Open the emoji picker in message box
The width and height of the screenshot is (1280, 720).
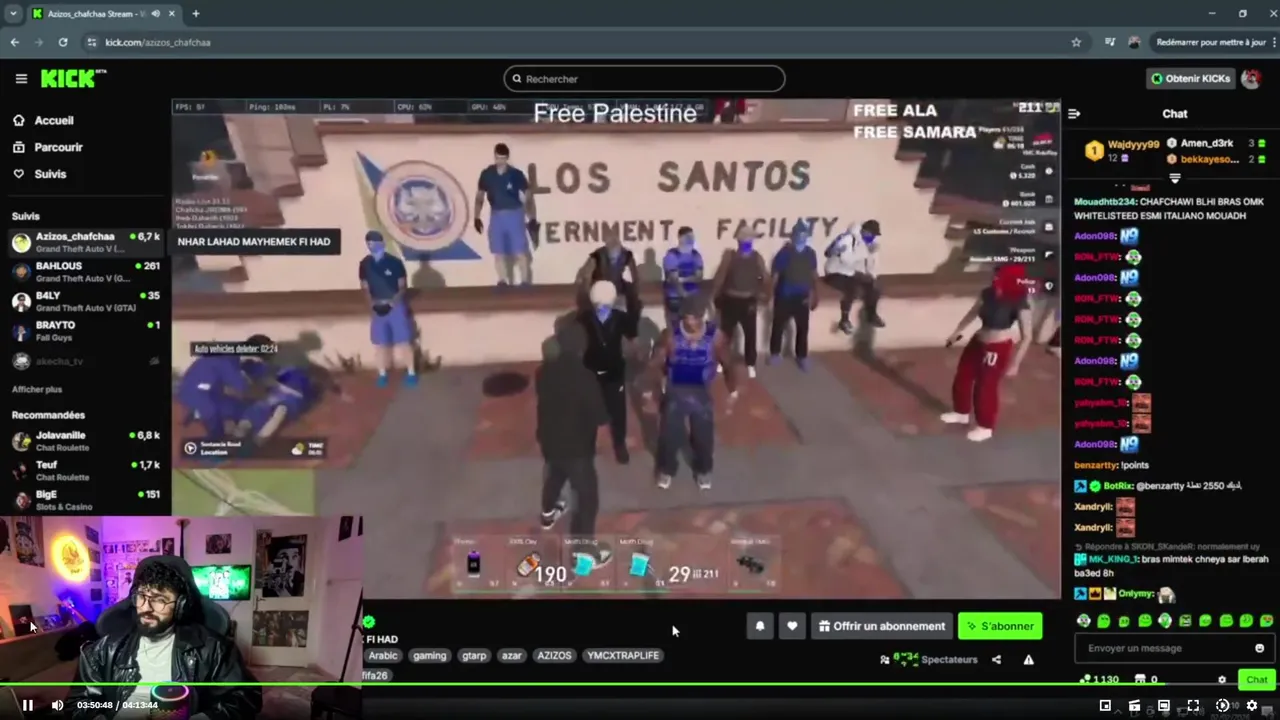1259,648
